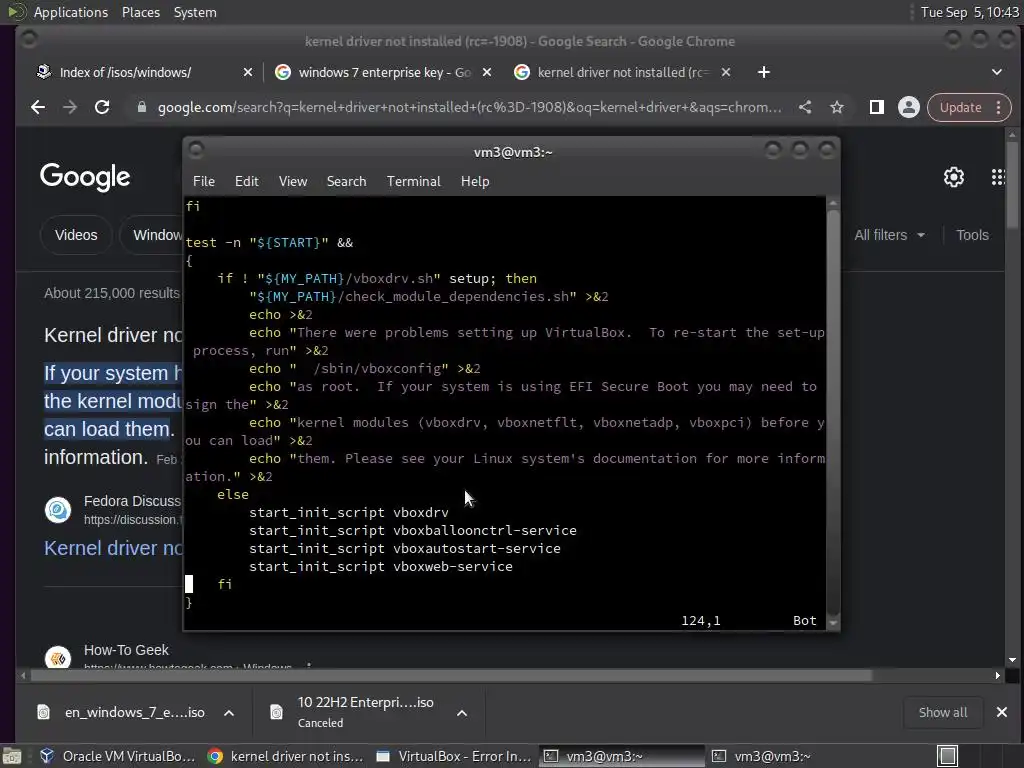The image size is (1024, 768).
Task: Open the Places menu
Action: [140, 12]
